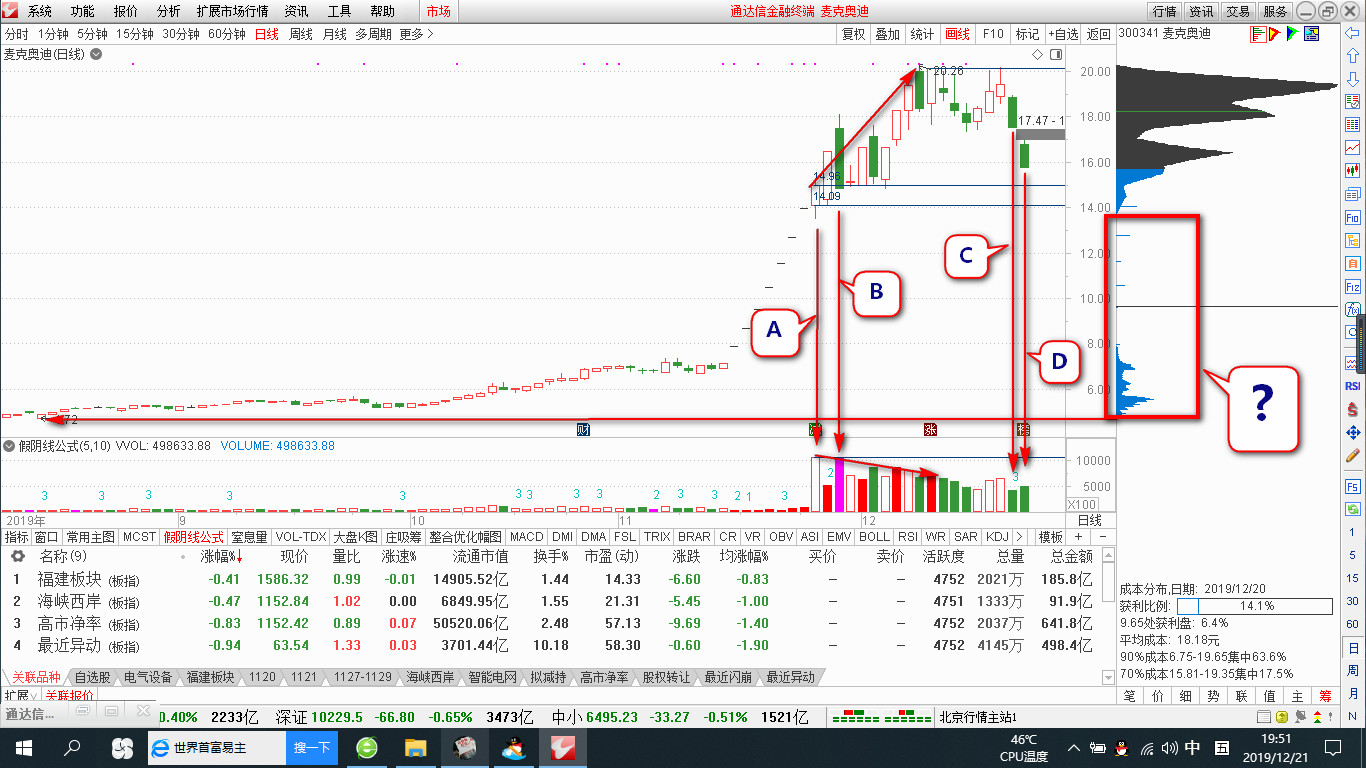Open the QQ penguin taskbar icon
Screen dimensions: 1366x768
click(513, 747)
